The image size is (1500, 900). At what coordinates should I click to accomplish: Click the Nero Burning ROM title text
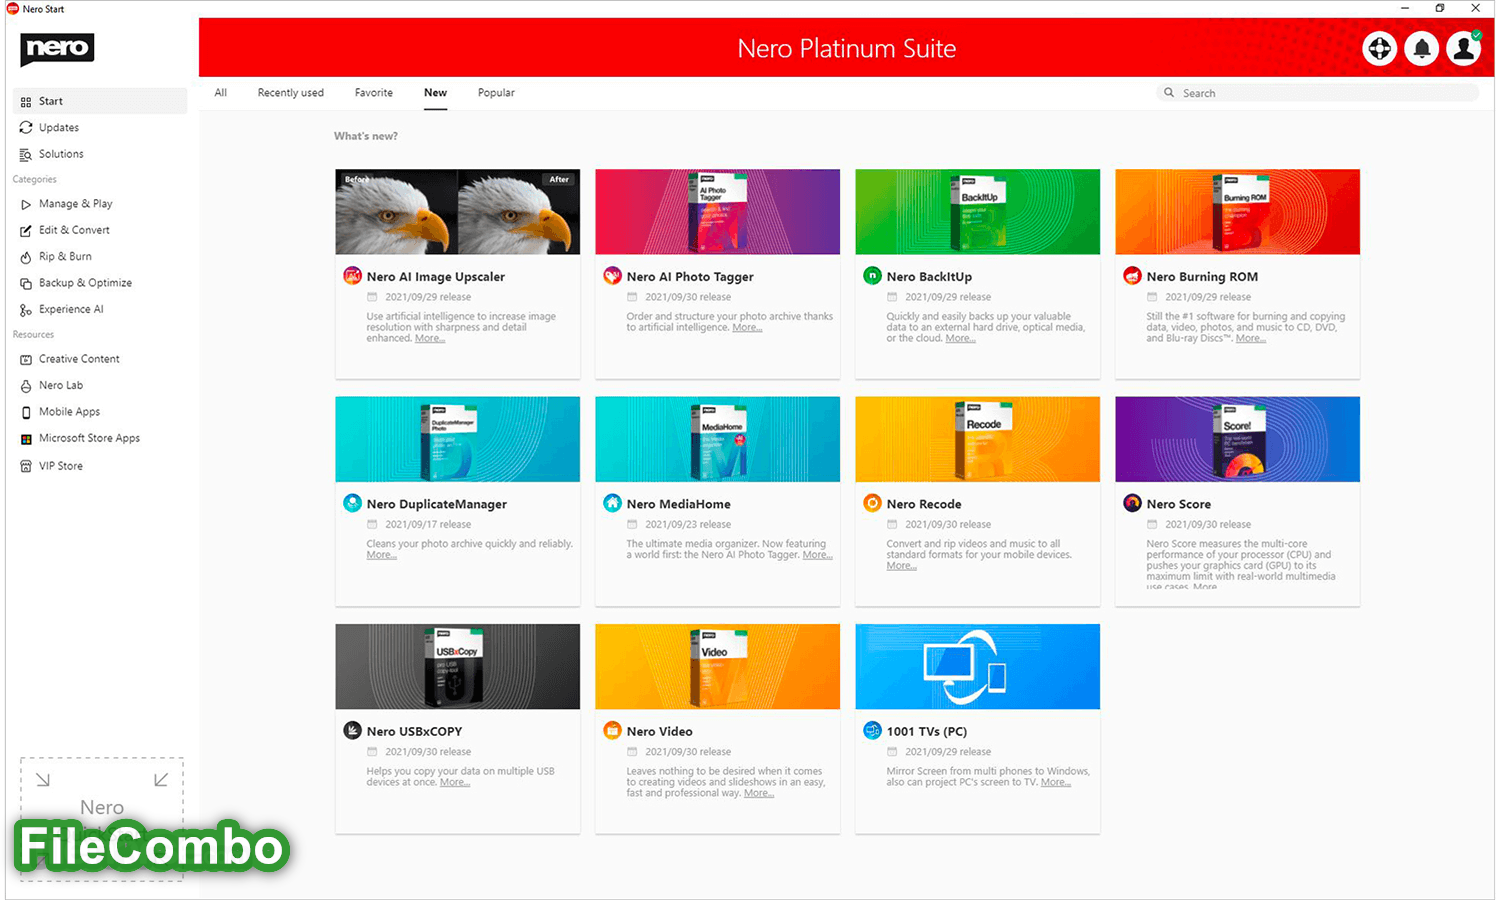(1202, 277)
